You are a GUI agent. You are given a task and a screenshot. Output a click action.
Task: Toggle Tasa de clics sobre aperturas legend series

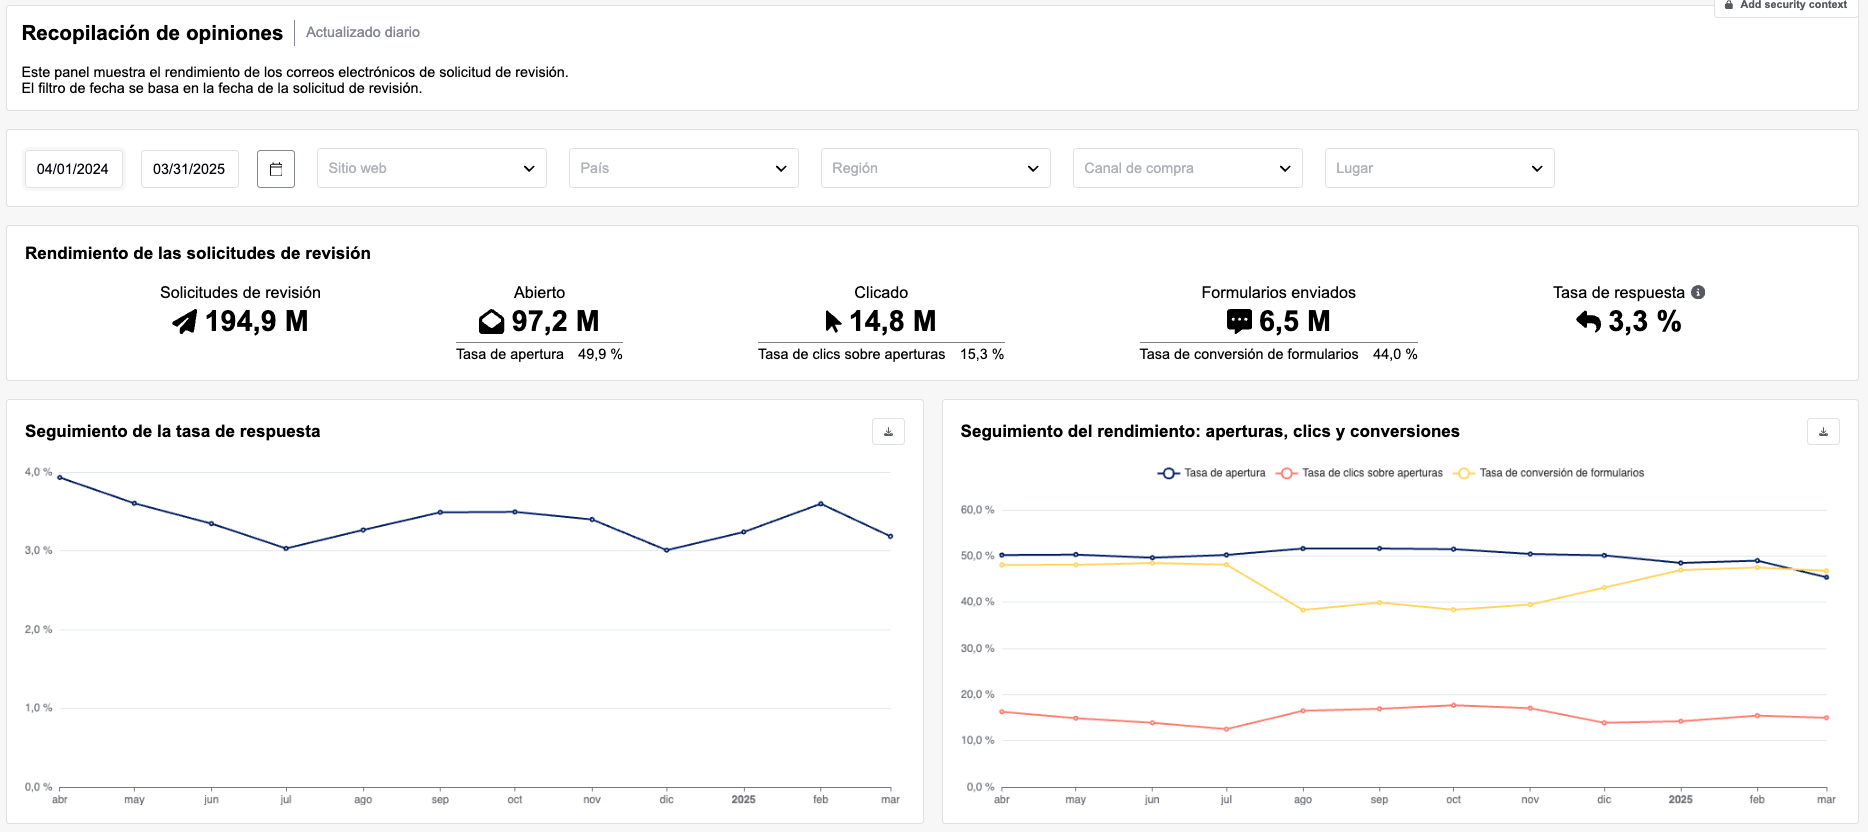(x=1360, y=473)
